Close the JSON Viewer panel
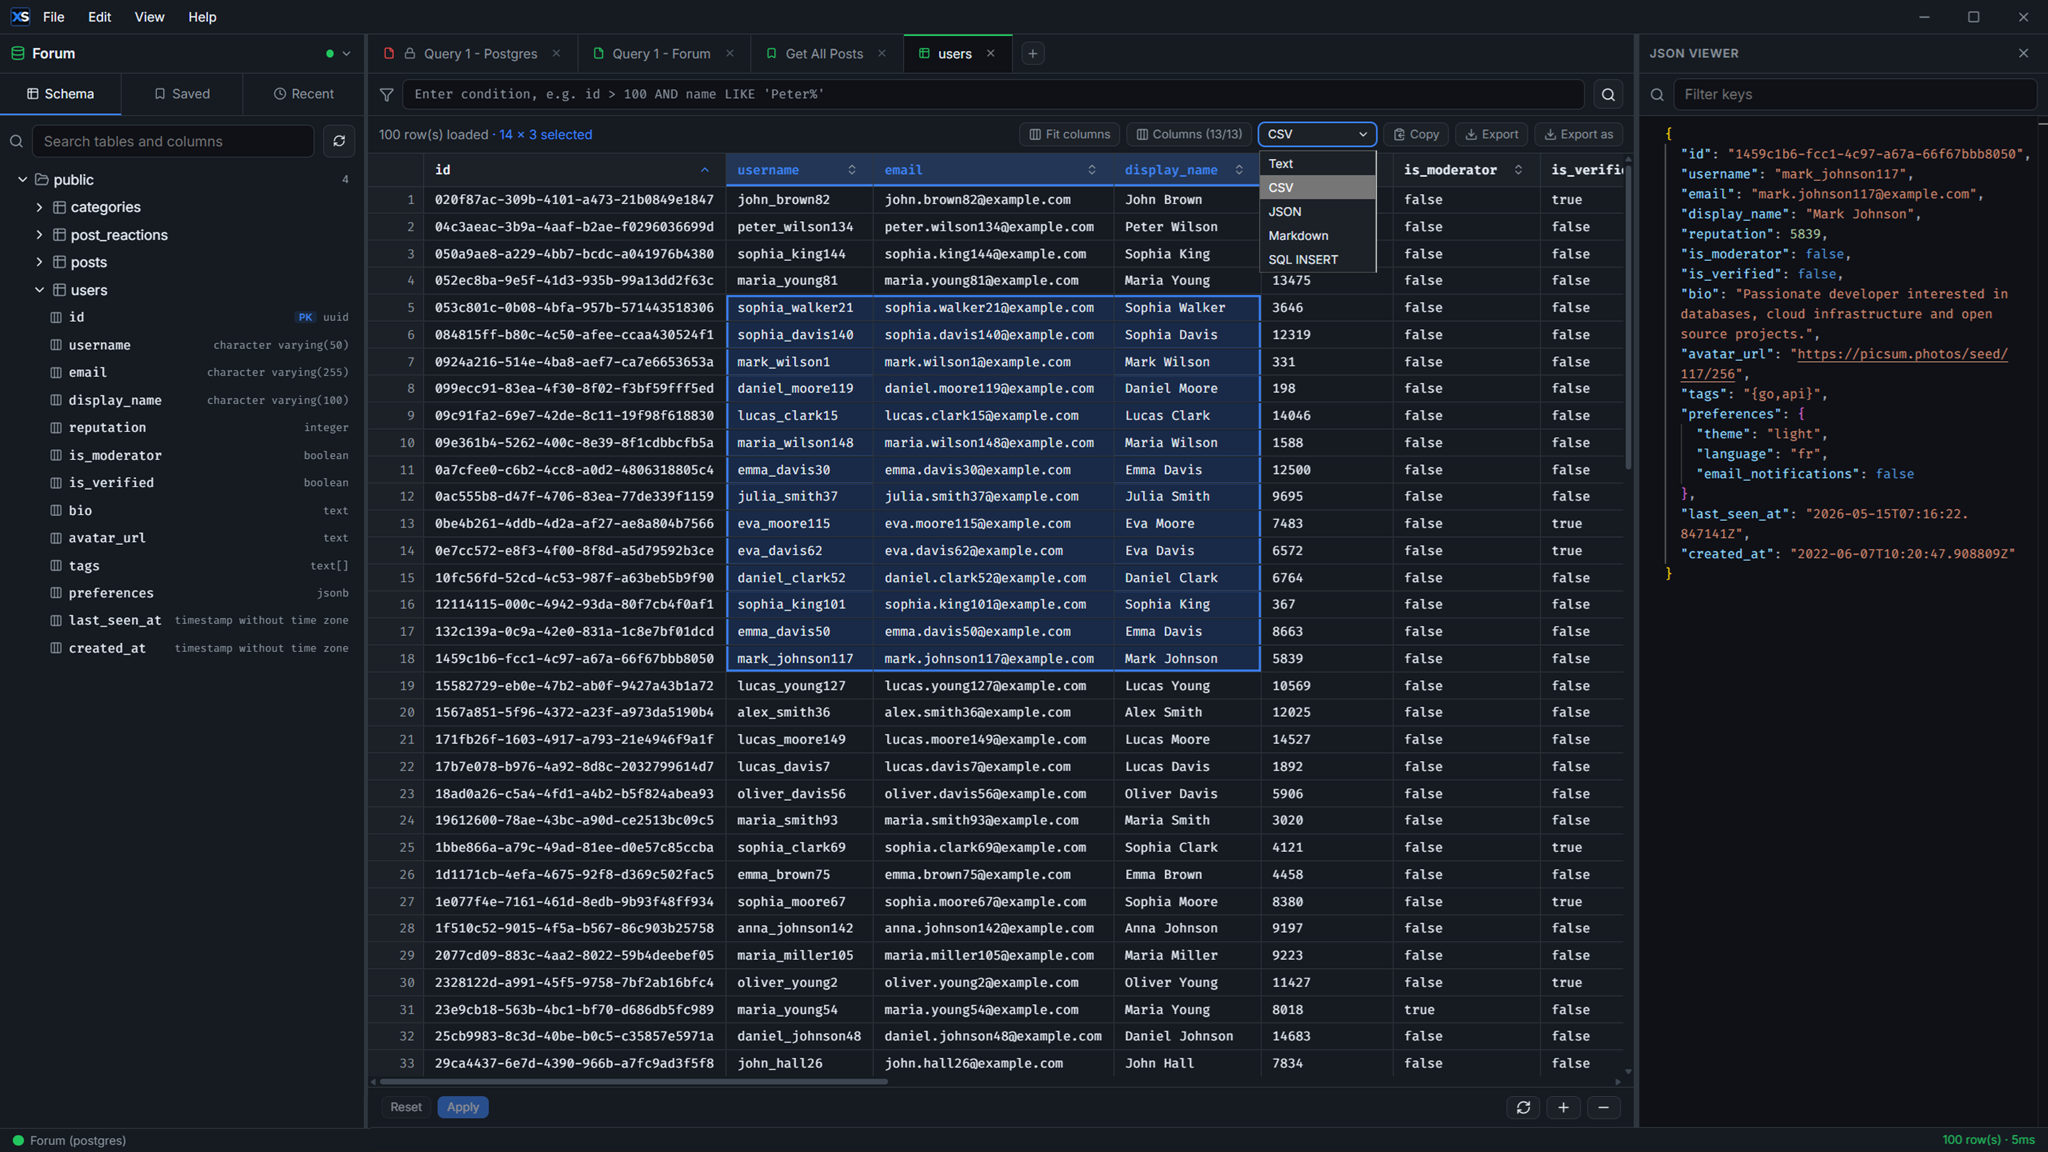Viewport: 2048px width, 1152px height. click(2023, 54)
